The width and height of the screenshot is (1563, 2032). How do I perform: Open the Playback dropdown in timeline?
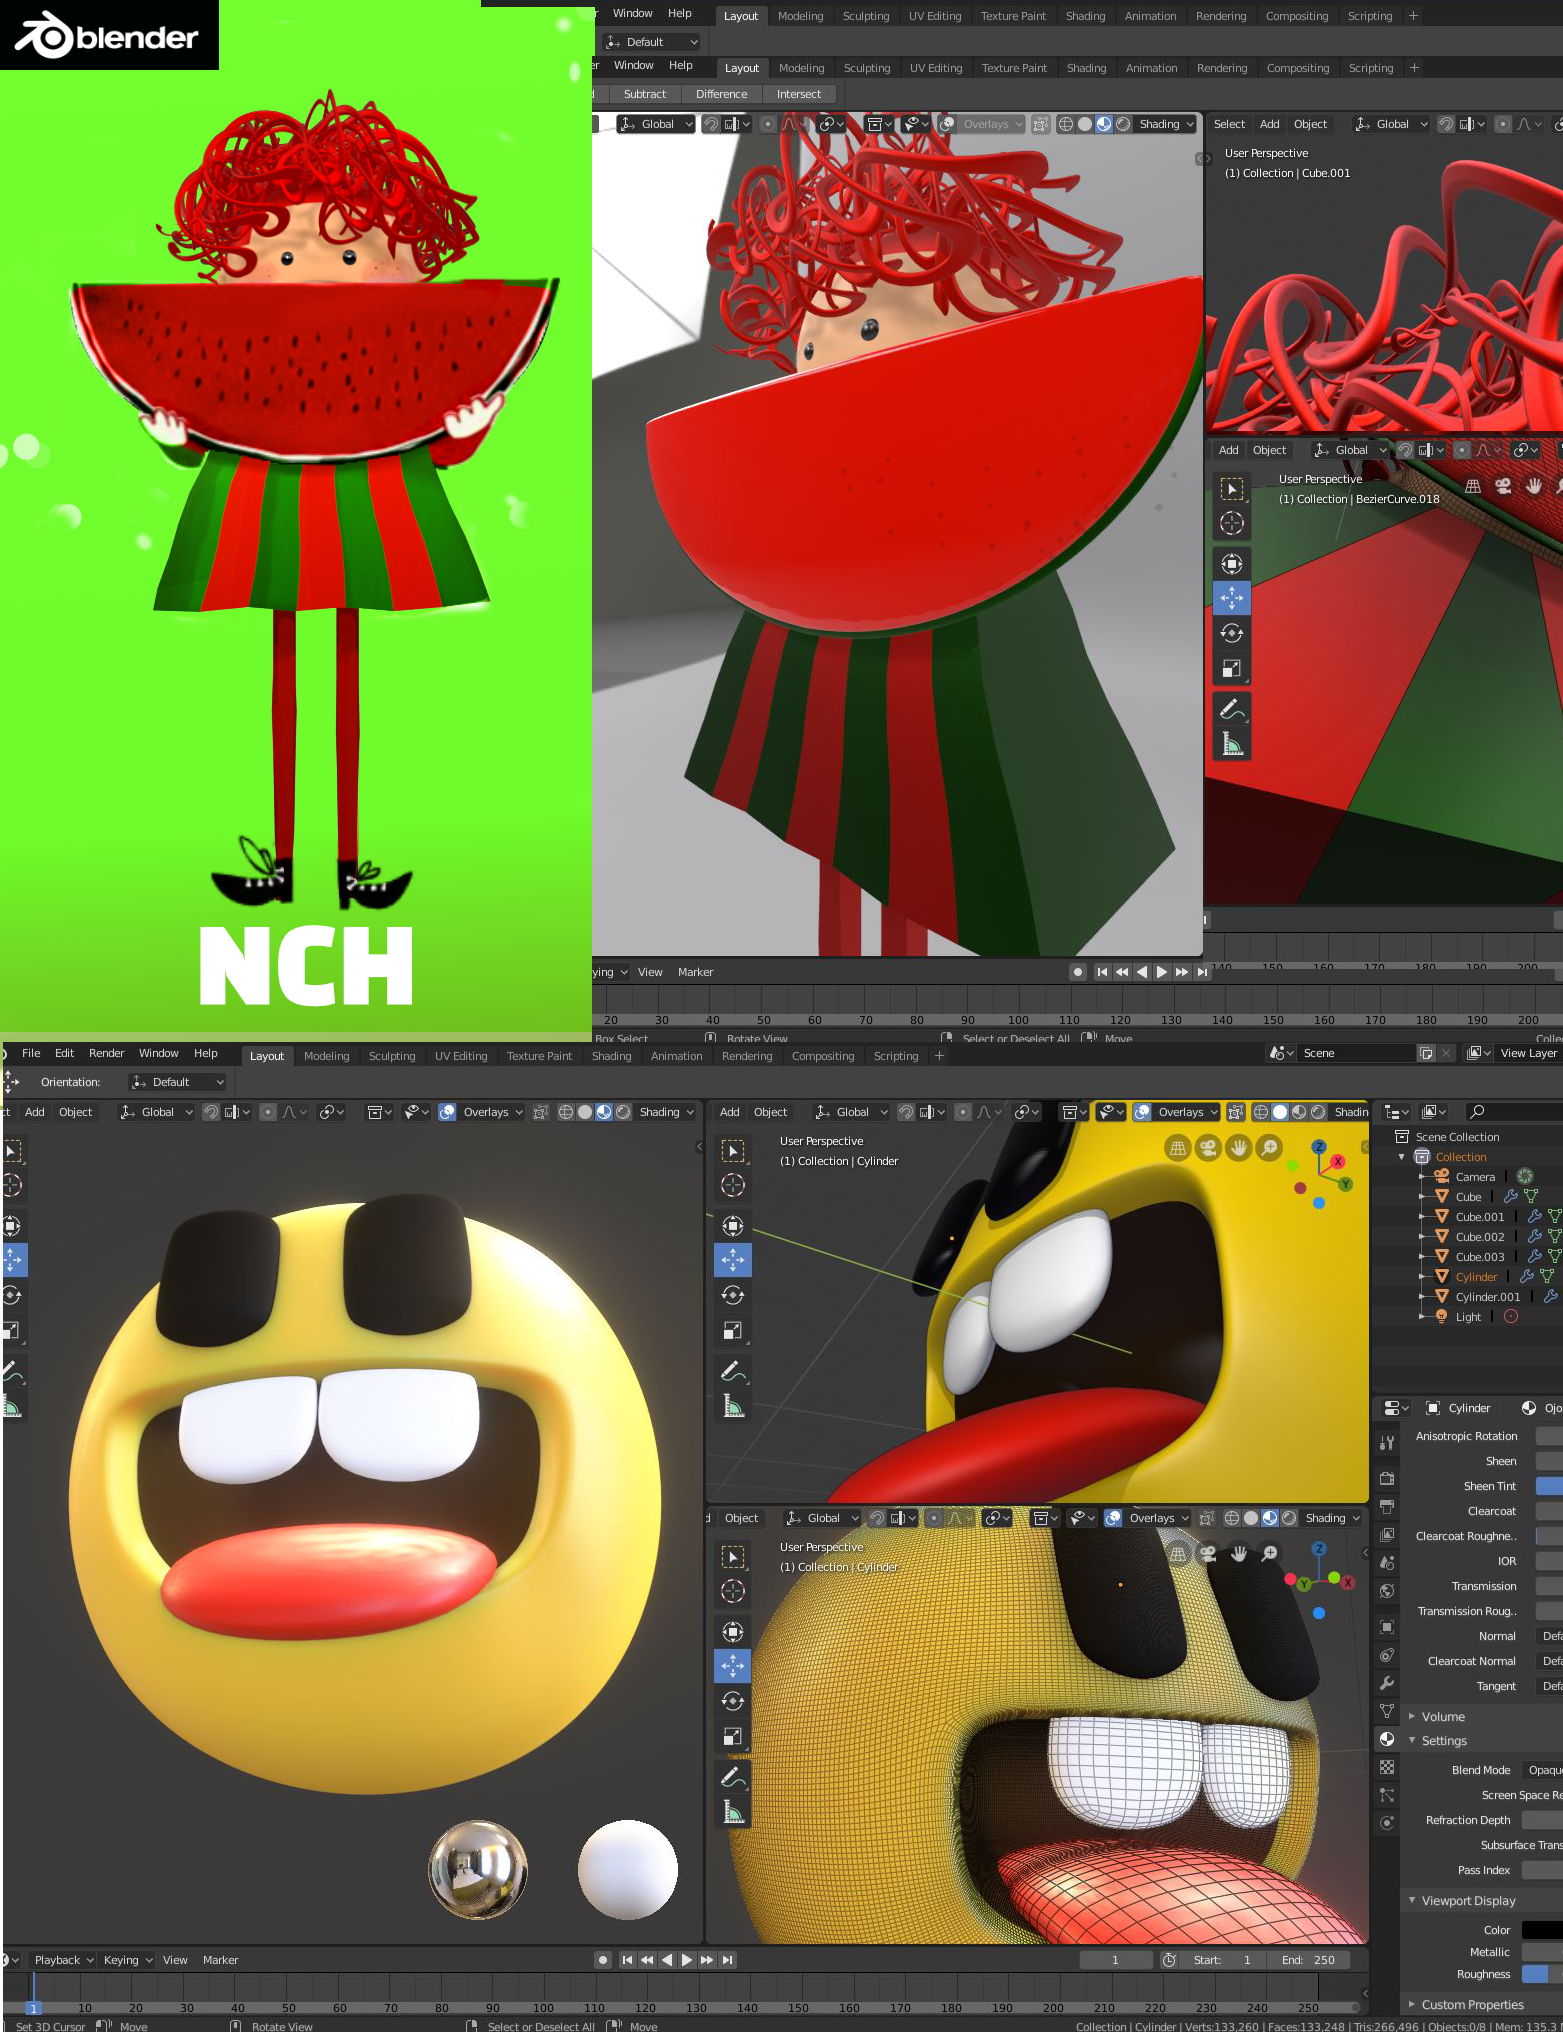click(64, 1960)
